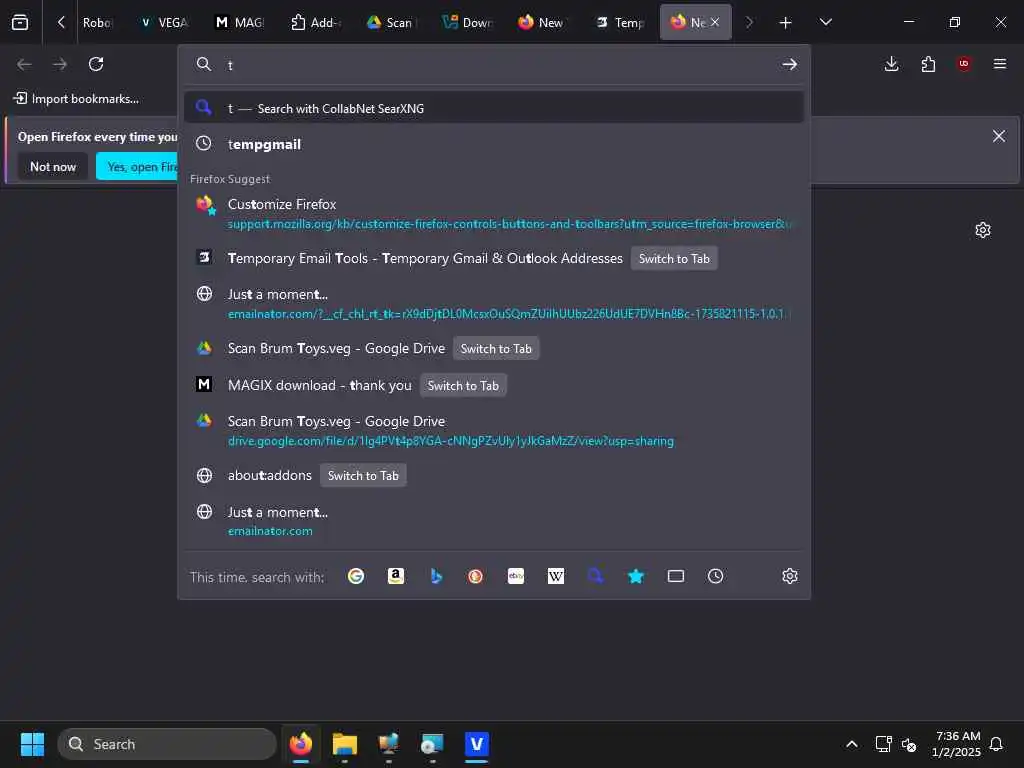This screenshot has height=768, width=1024.
Task: Open the taskbar clock showing 7:36 AM
Action: coord(956,744)
